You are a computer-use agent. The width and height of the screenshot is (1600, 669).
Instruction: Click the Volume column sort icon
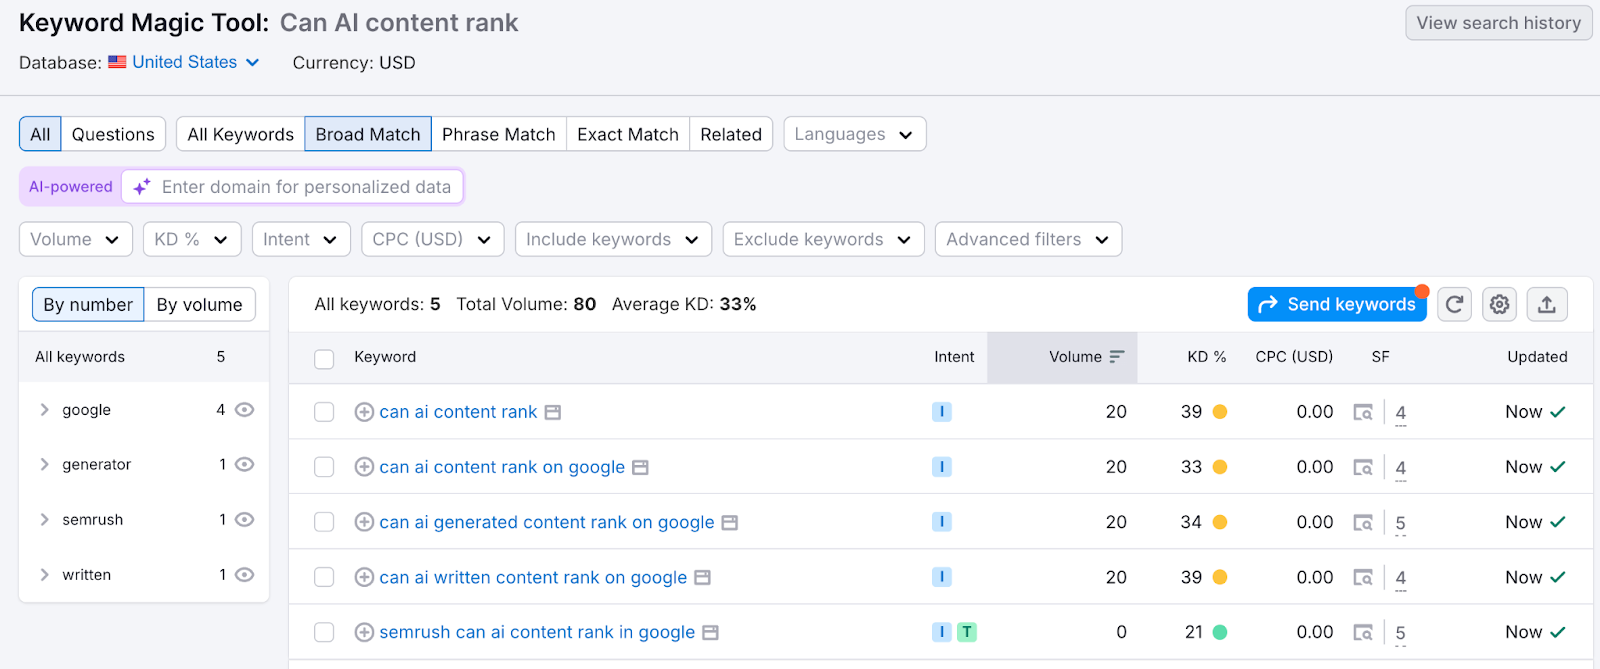tap(1117, 357)
